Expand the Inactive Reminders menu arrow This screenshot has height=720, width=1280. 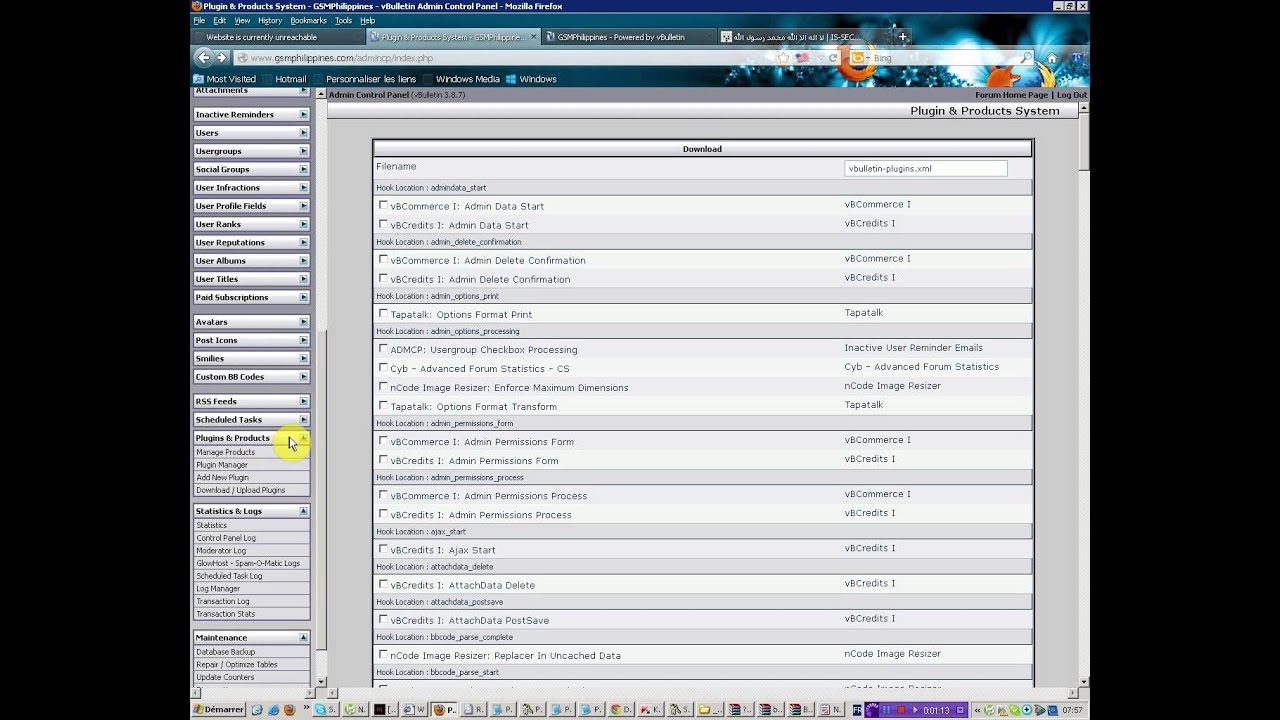click(x=303, y=114)
